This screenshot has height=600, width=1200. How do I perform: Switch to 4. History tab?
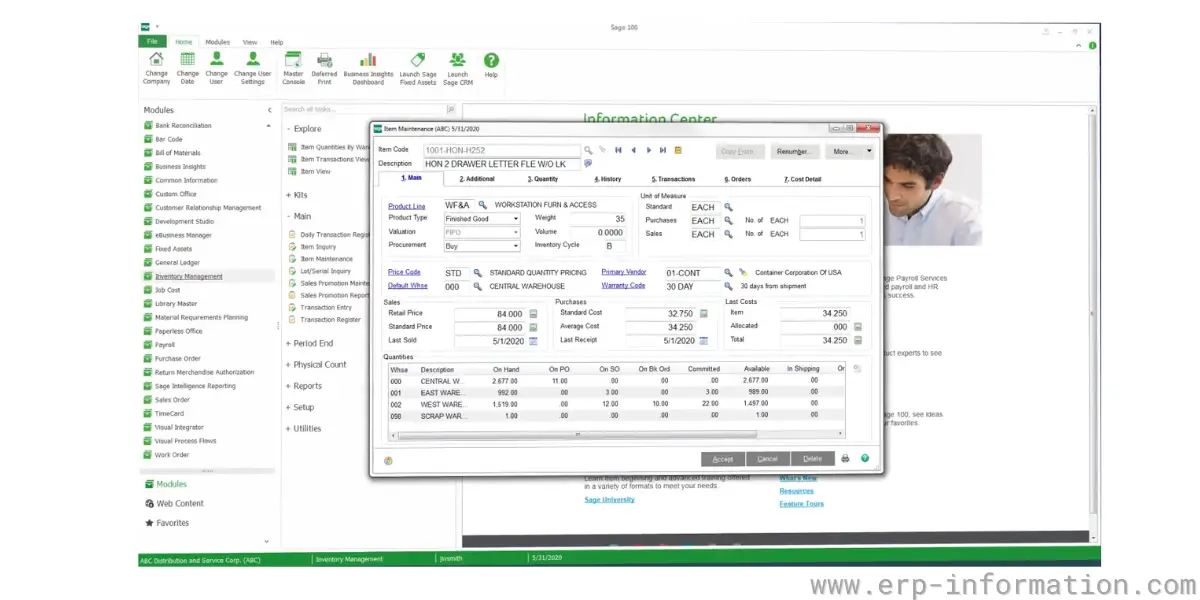(x=608, y=179)
